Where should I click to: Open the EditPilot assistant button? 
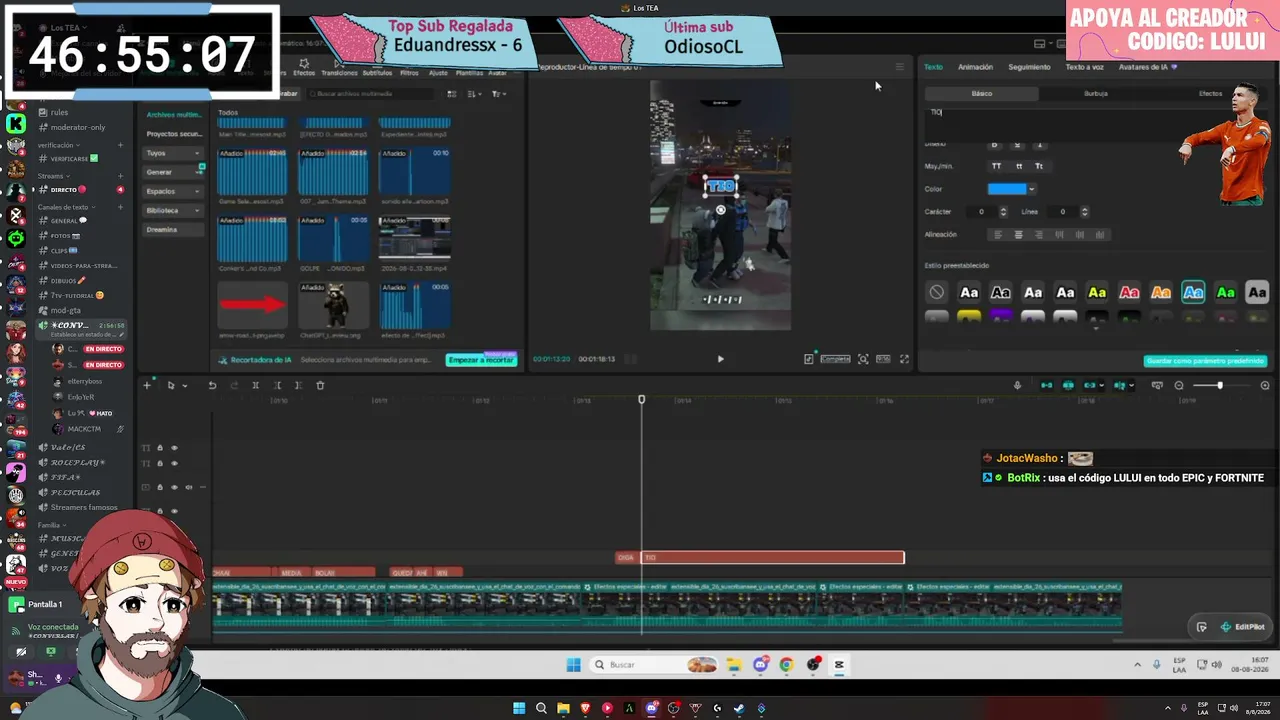(1243, 627)
